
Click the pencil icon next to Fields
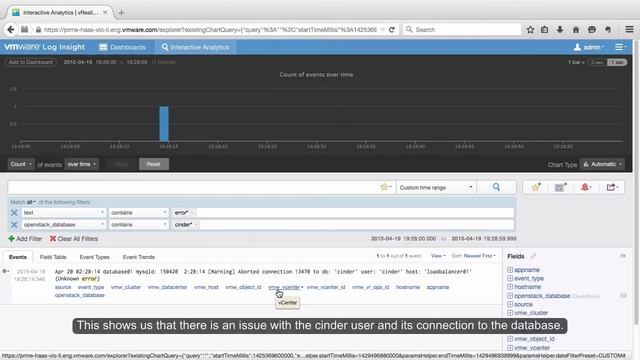pos(533,256)
